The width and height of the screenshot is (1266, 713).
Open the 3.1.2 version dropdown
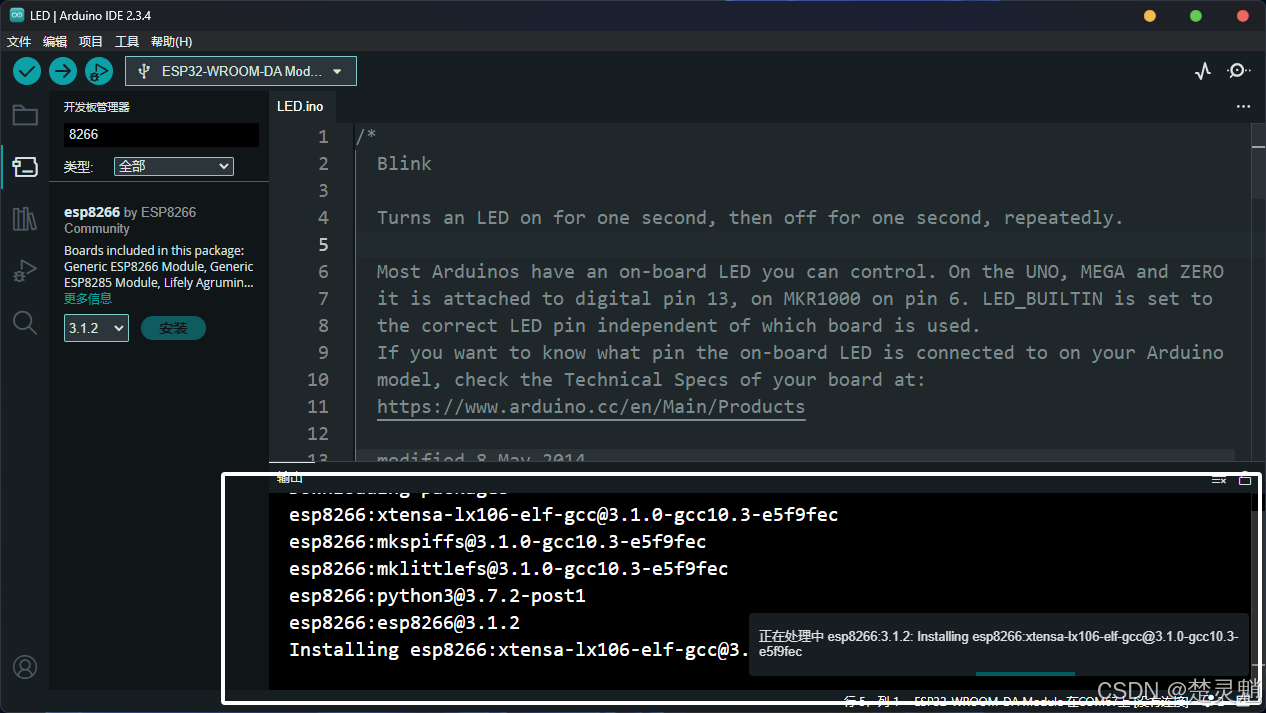tap(97, 328)
